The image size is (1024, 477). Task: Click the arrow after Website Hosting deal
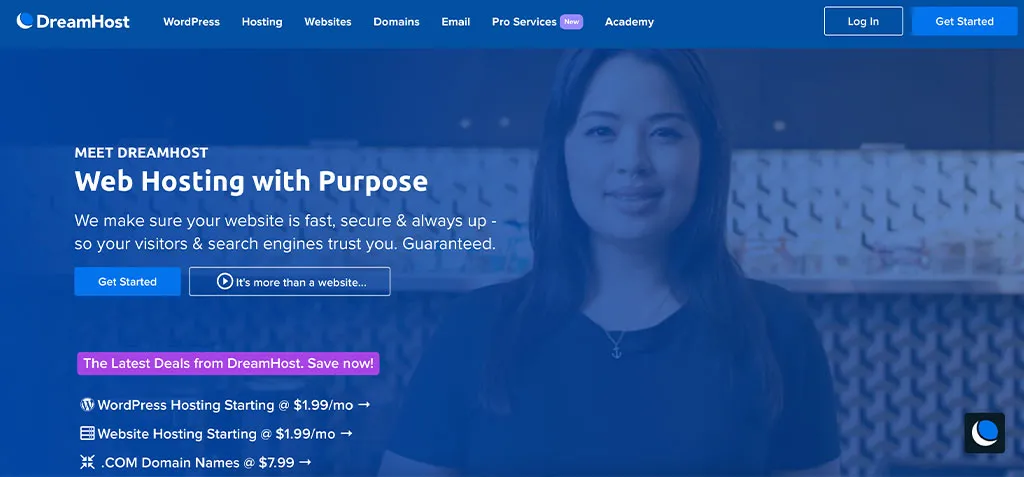pyautogui.click(x=346, y=433)
